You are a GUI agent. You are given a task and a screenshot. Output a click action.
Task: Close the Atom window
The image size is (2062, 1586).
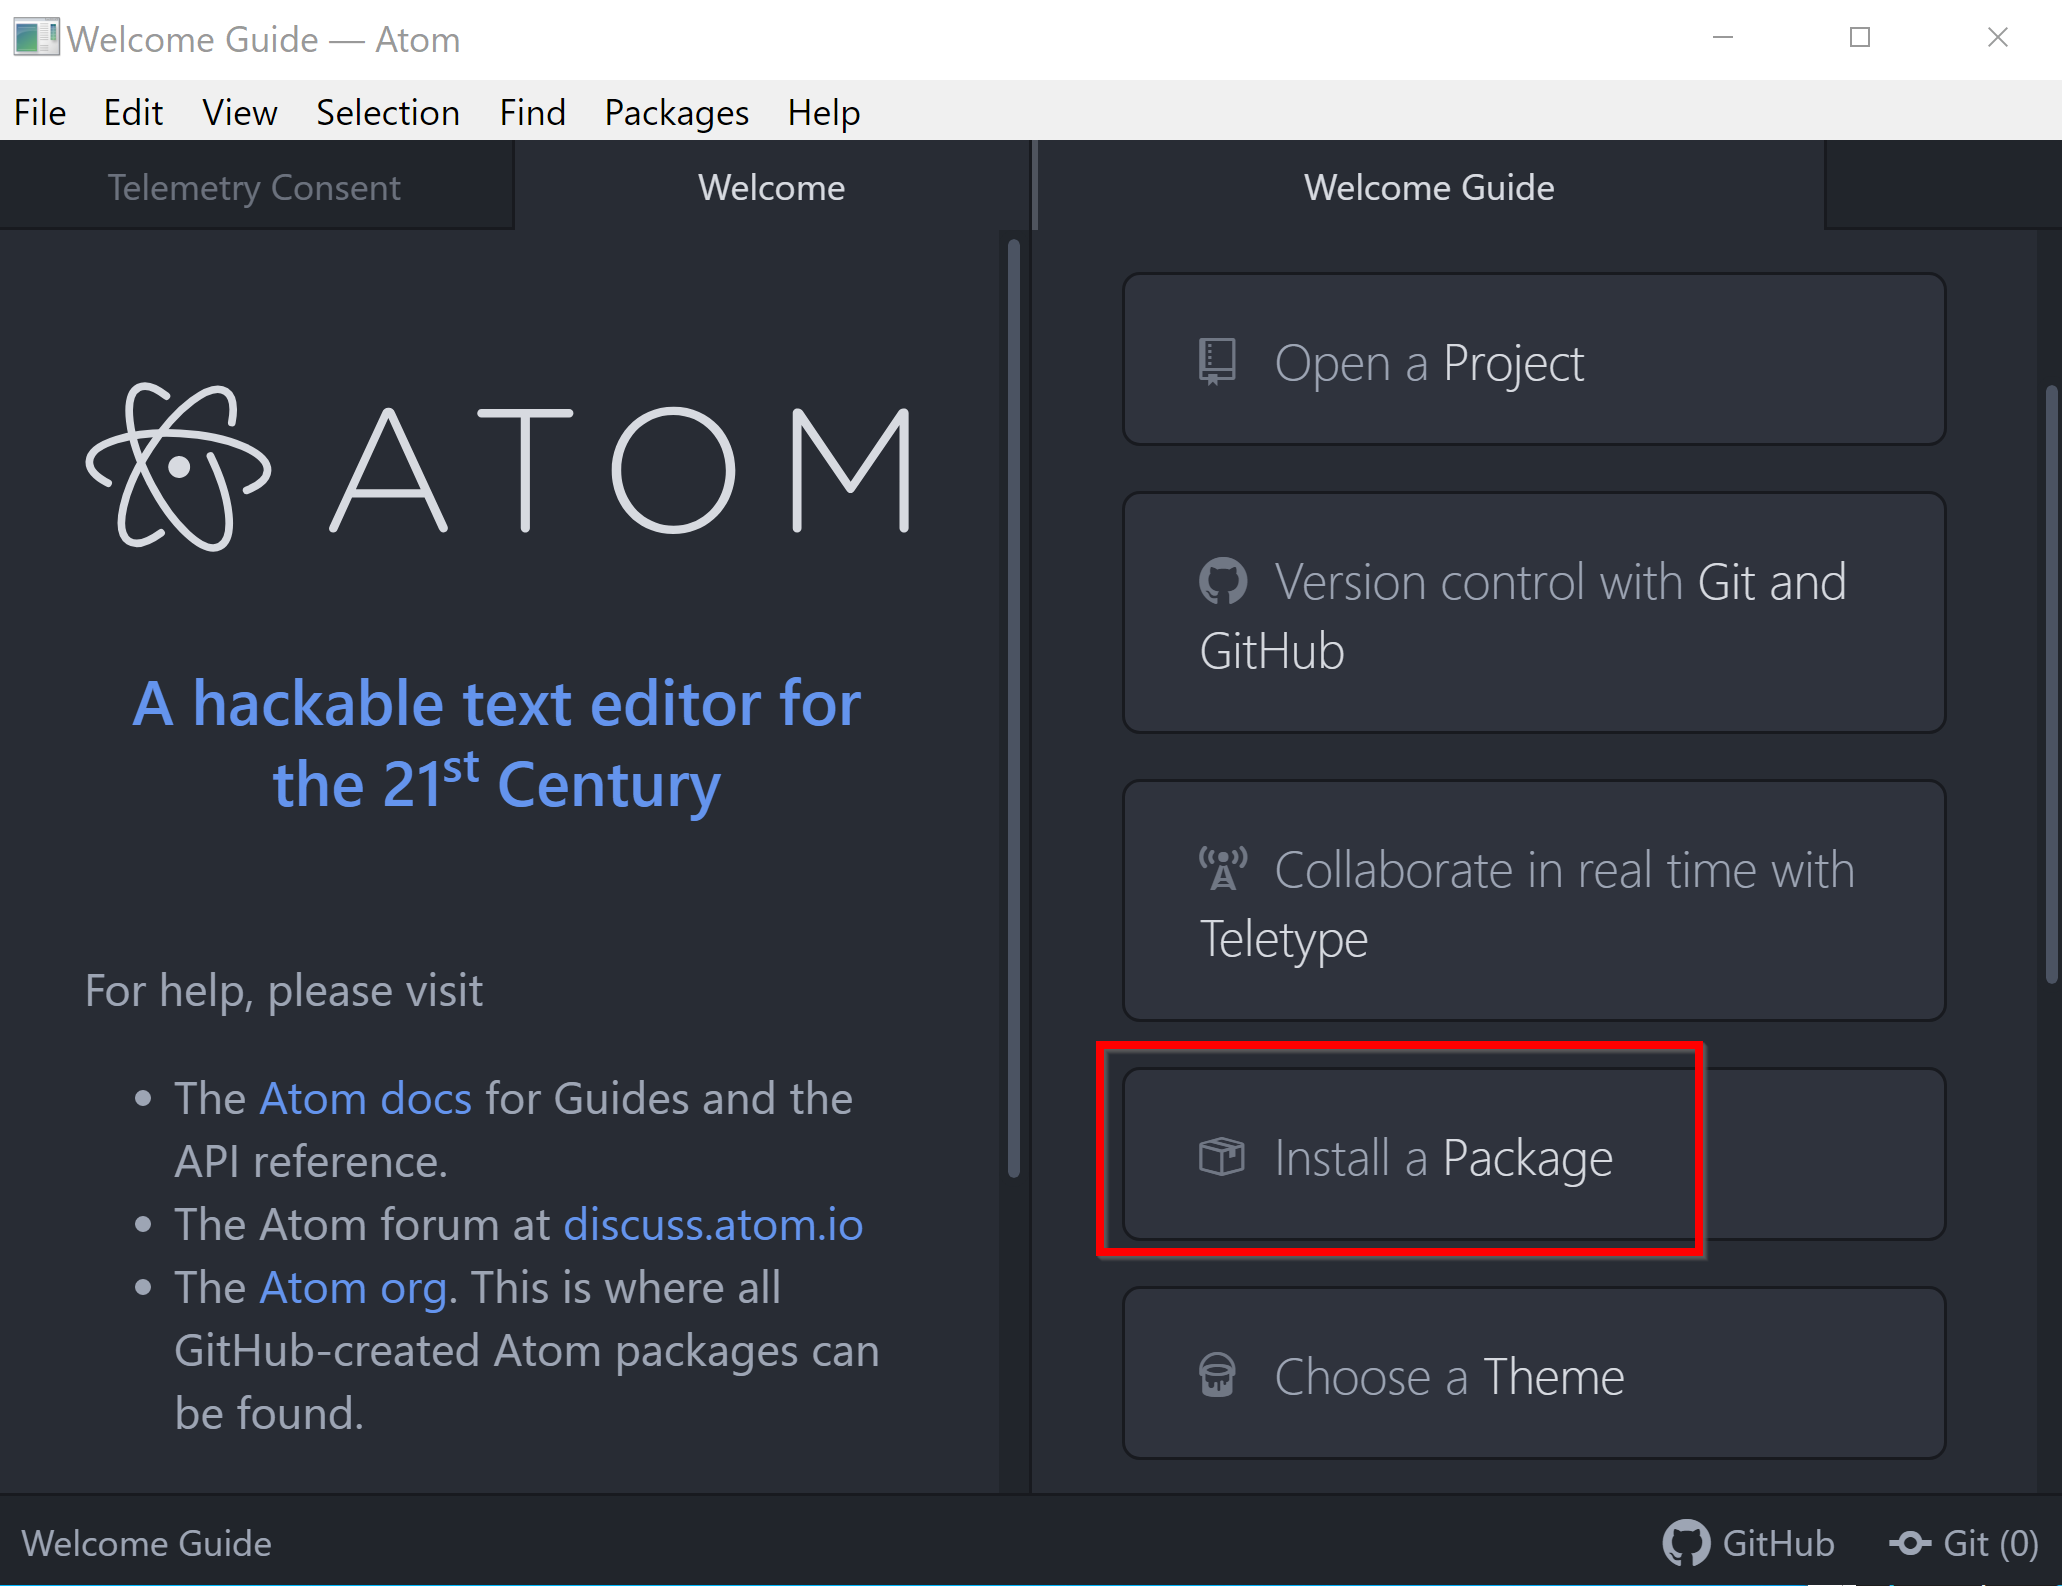coord(1997,38)
